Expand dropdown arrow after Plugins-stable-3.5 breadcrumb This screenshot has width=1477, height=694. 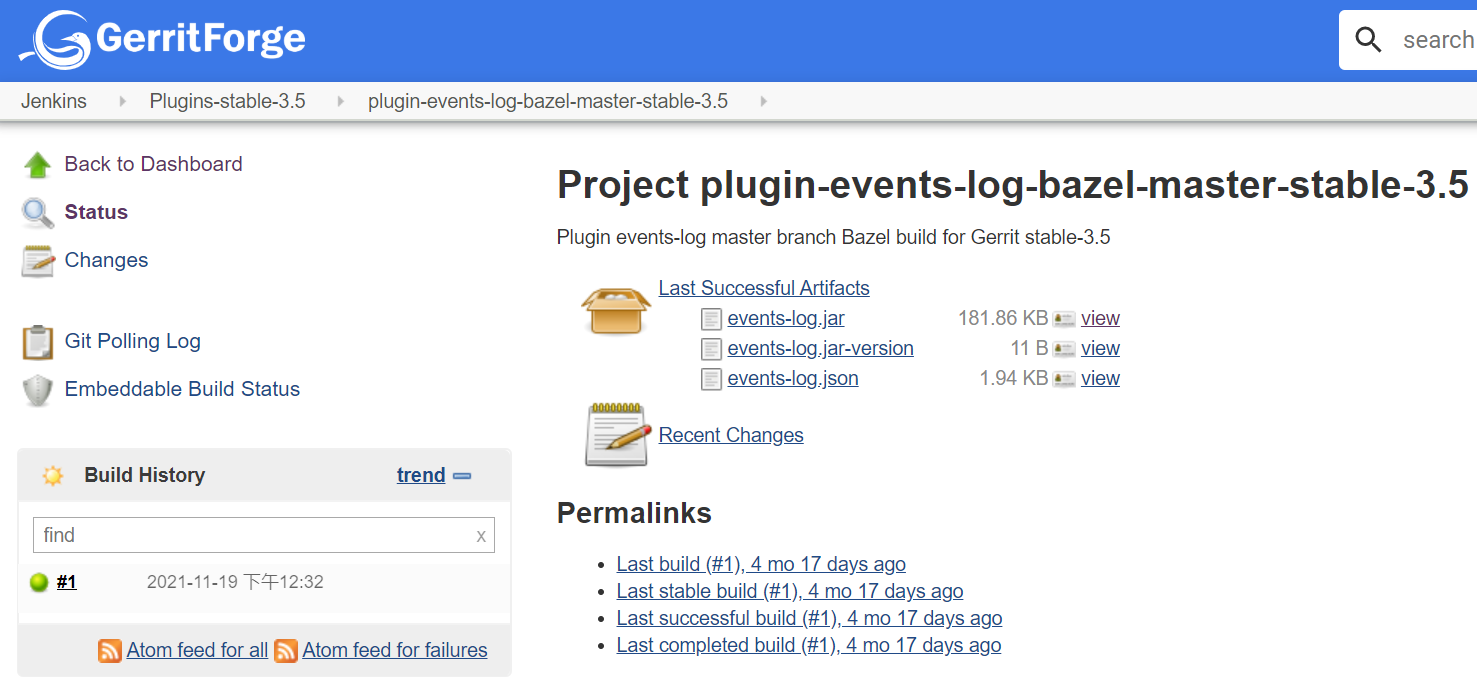[x=341, y=101]
